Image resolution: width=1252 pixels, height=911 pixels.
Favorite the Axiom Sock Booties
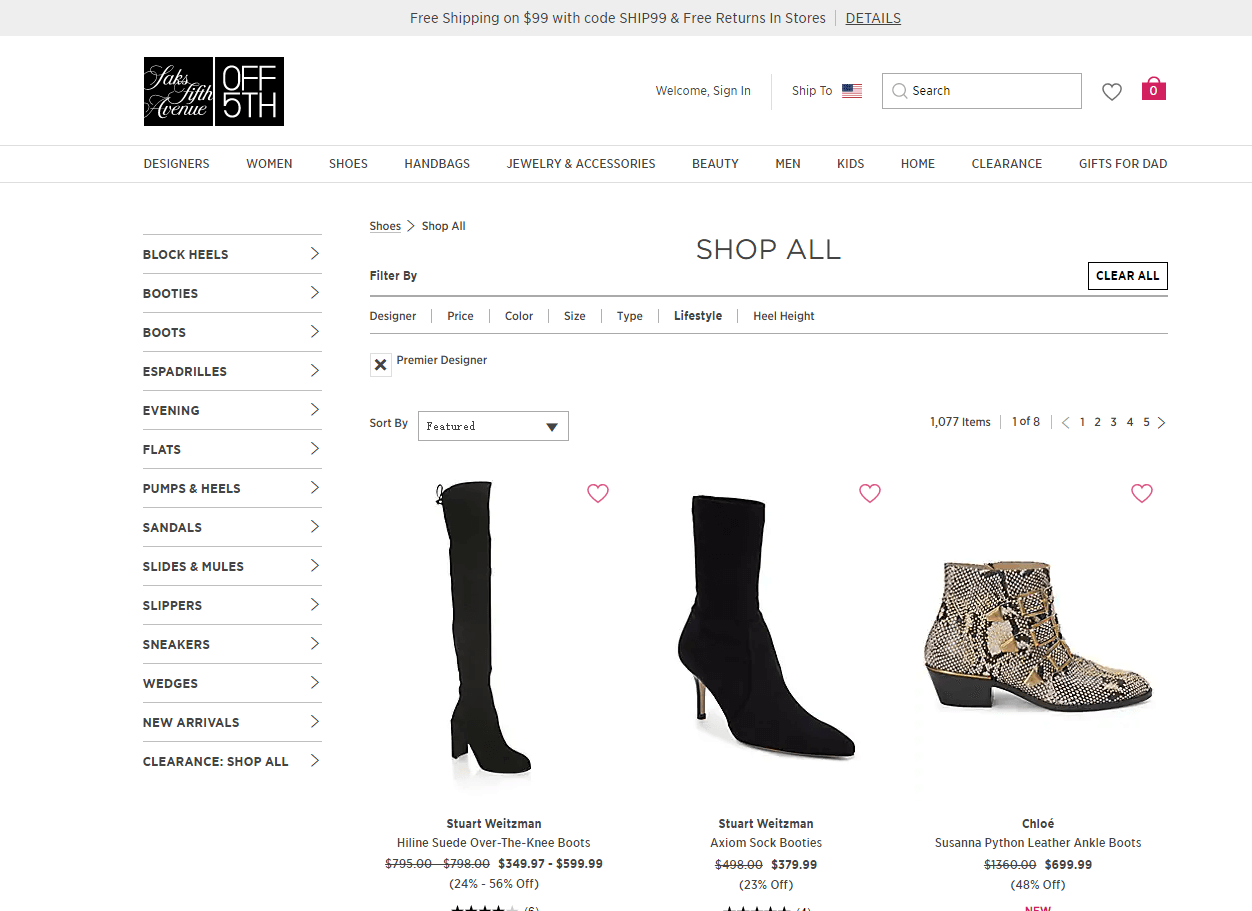(870, 493)
